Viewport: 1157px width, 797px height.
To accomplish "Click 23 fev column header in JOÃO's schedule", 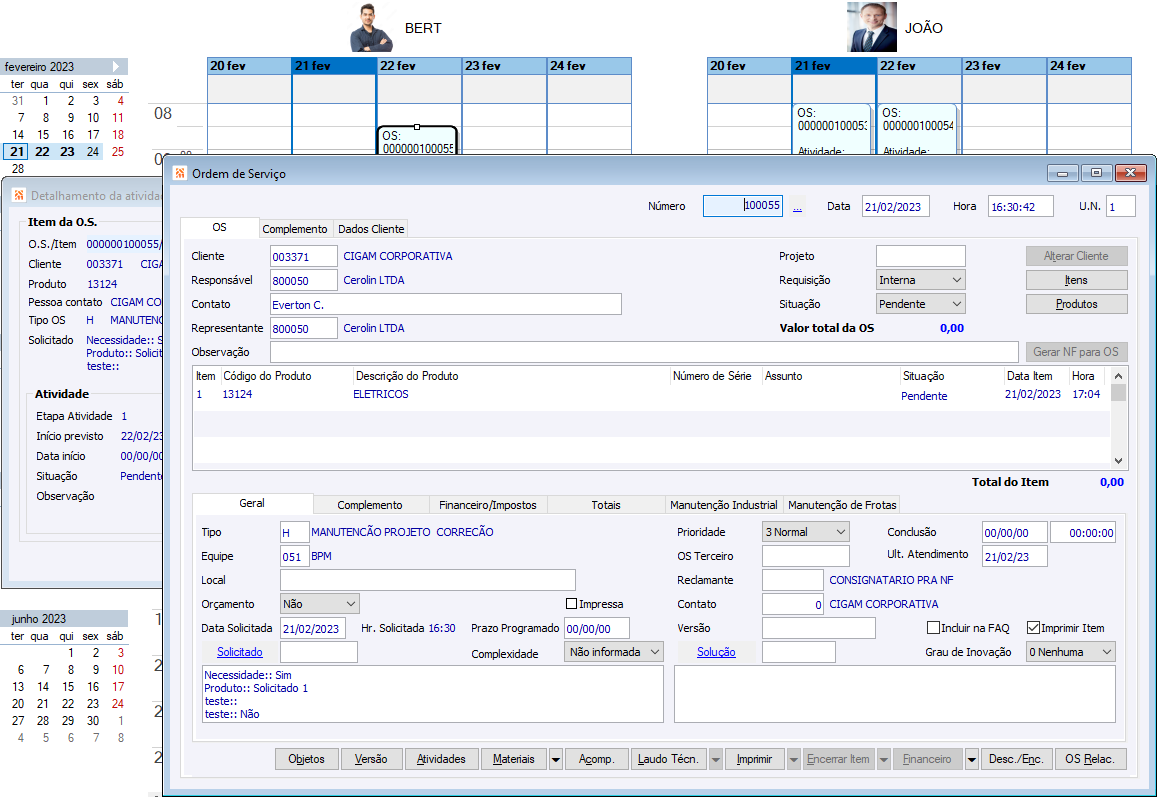I will pos(1004,66).
